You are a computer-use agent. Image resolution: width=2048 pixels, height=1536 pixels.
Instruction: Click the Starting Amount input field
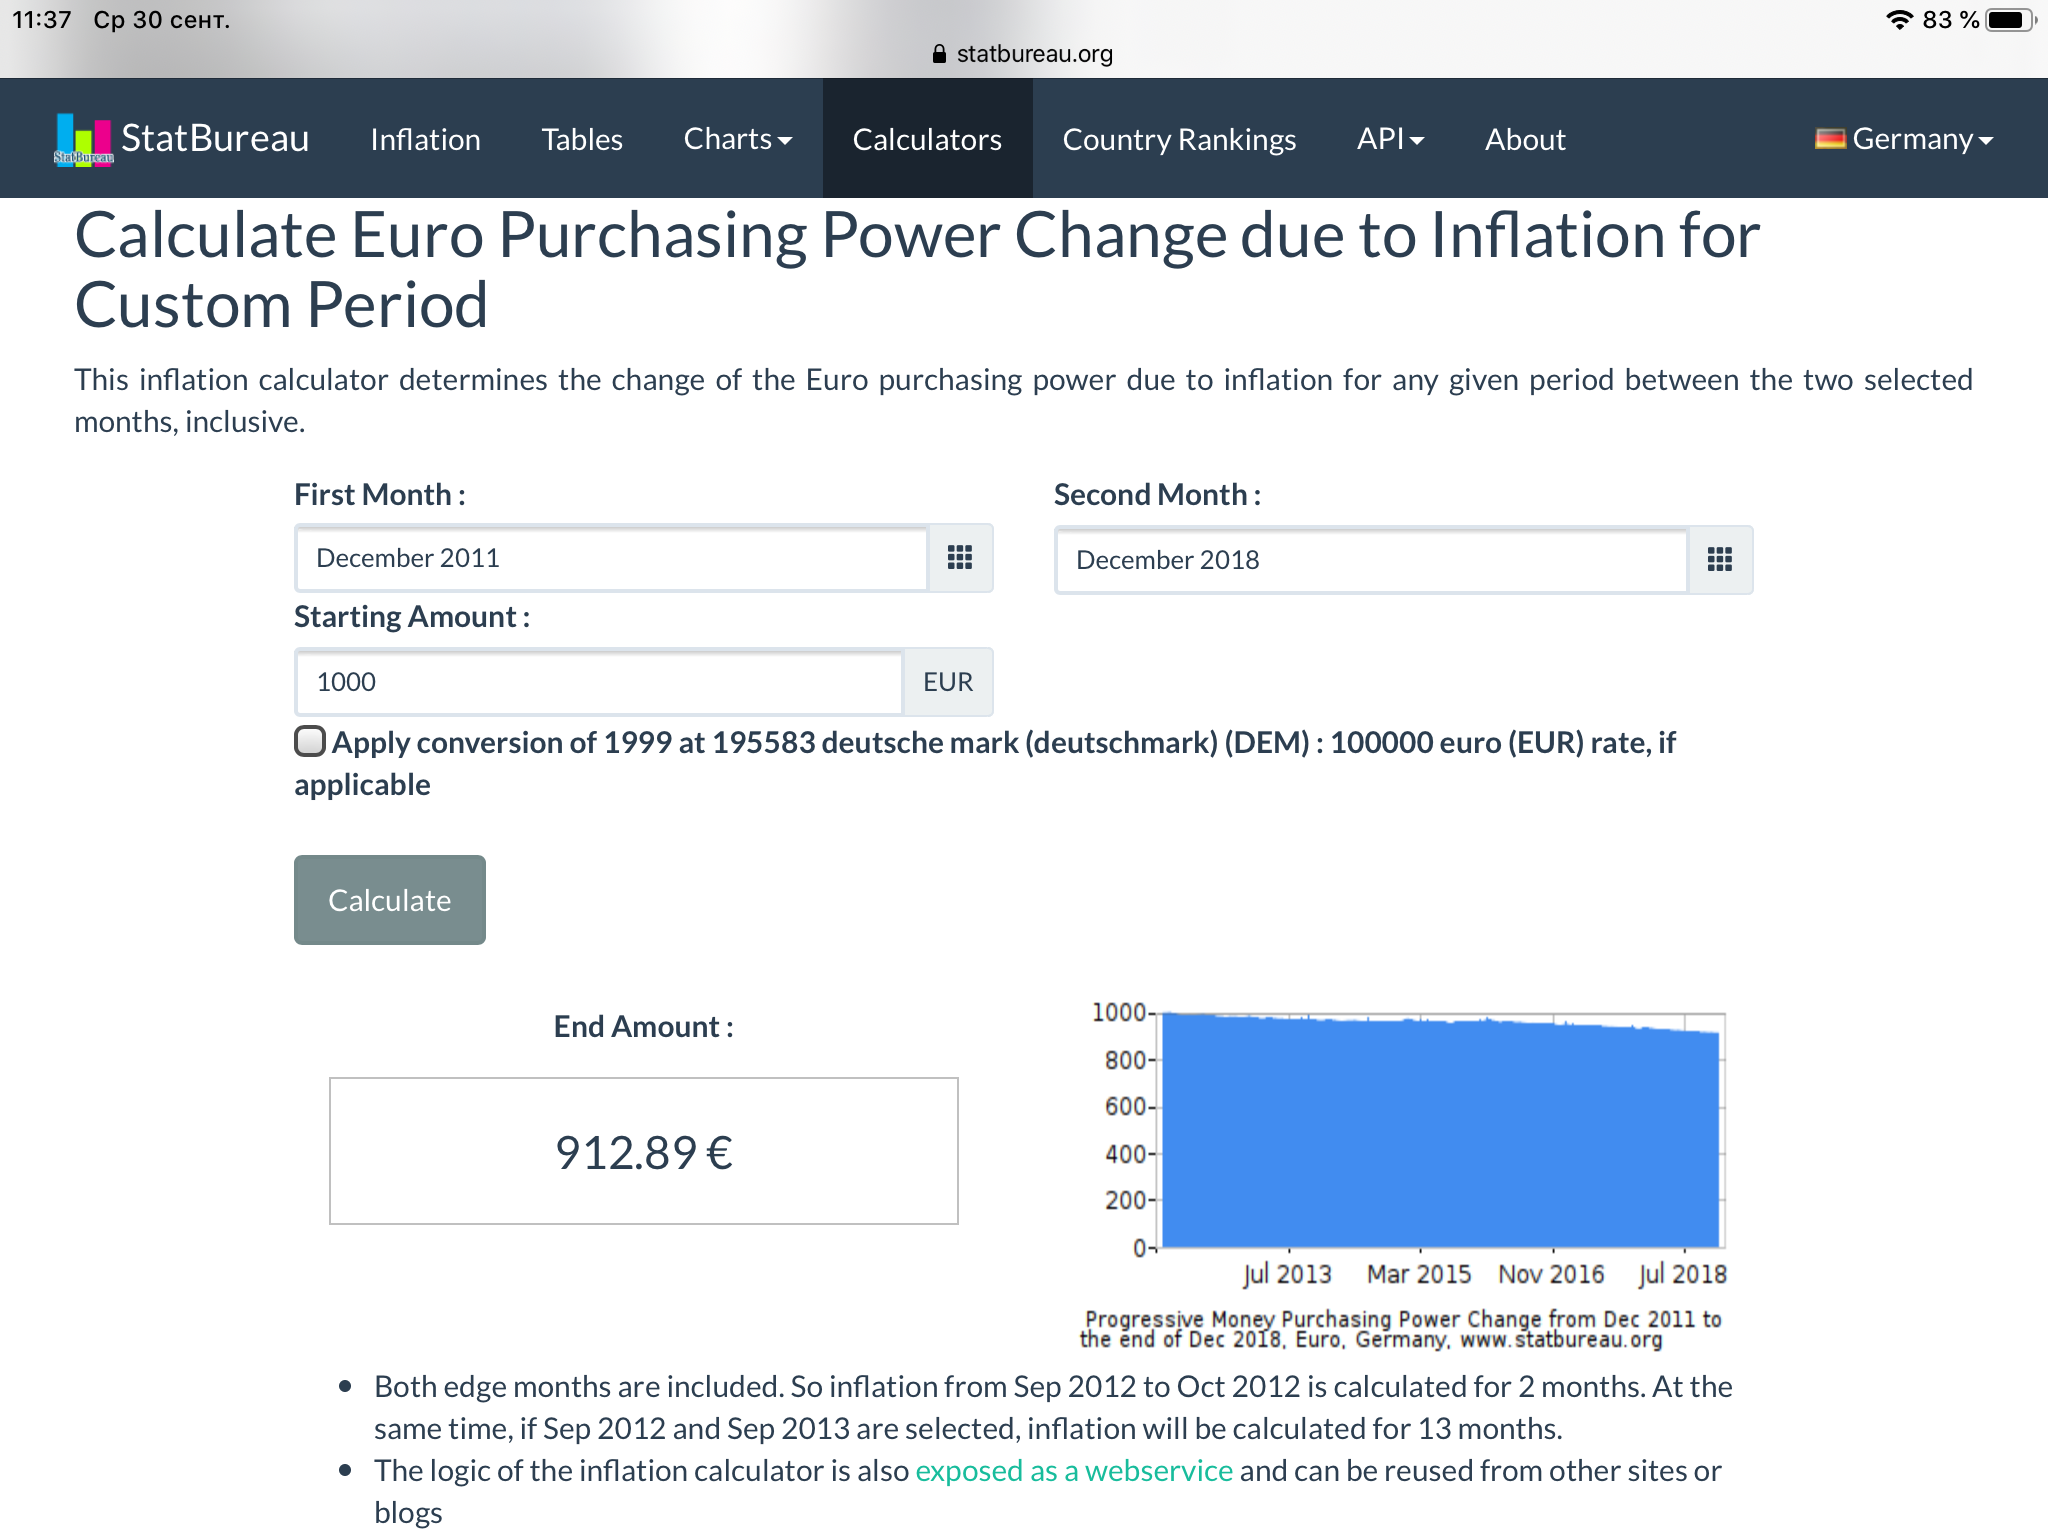click(599, 682)
